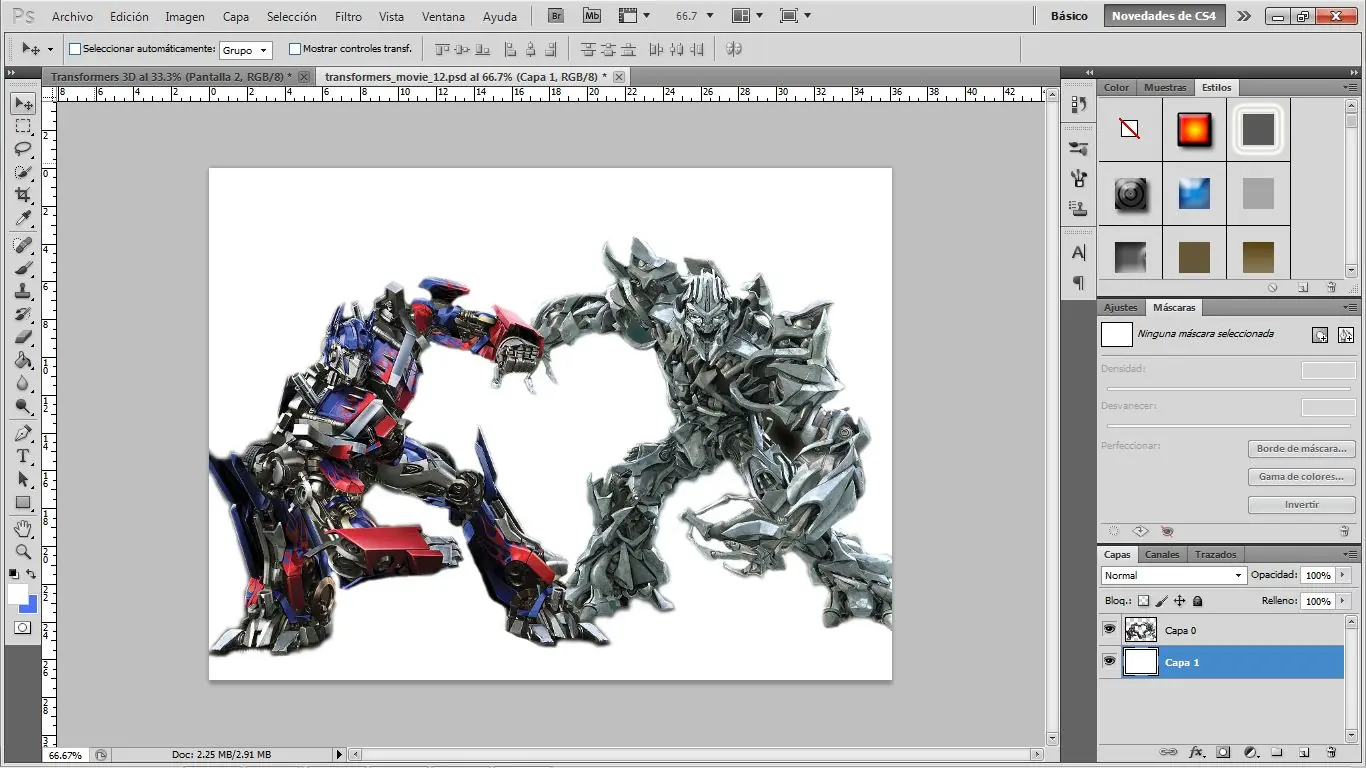Pick the Clone Stamp tool
Viewport: 1366px width, 768px height.
23,291
